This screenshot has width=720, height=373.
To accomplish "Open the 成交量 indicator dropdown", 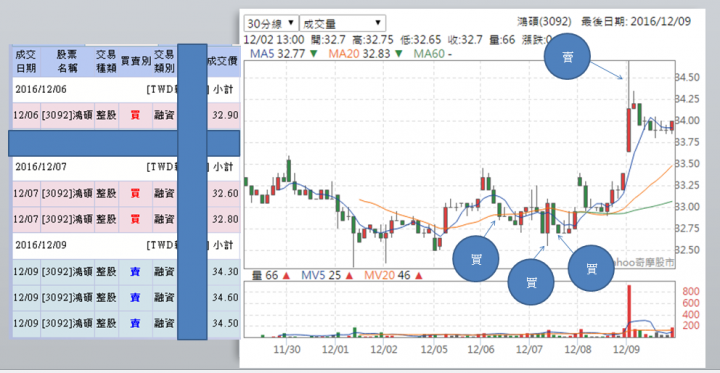I will [343, 23].
